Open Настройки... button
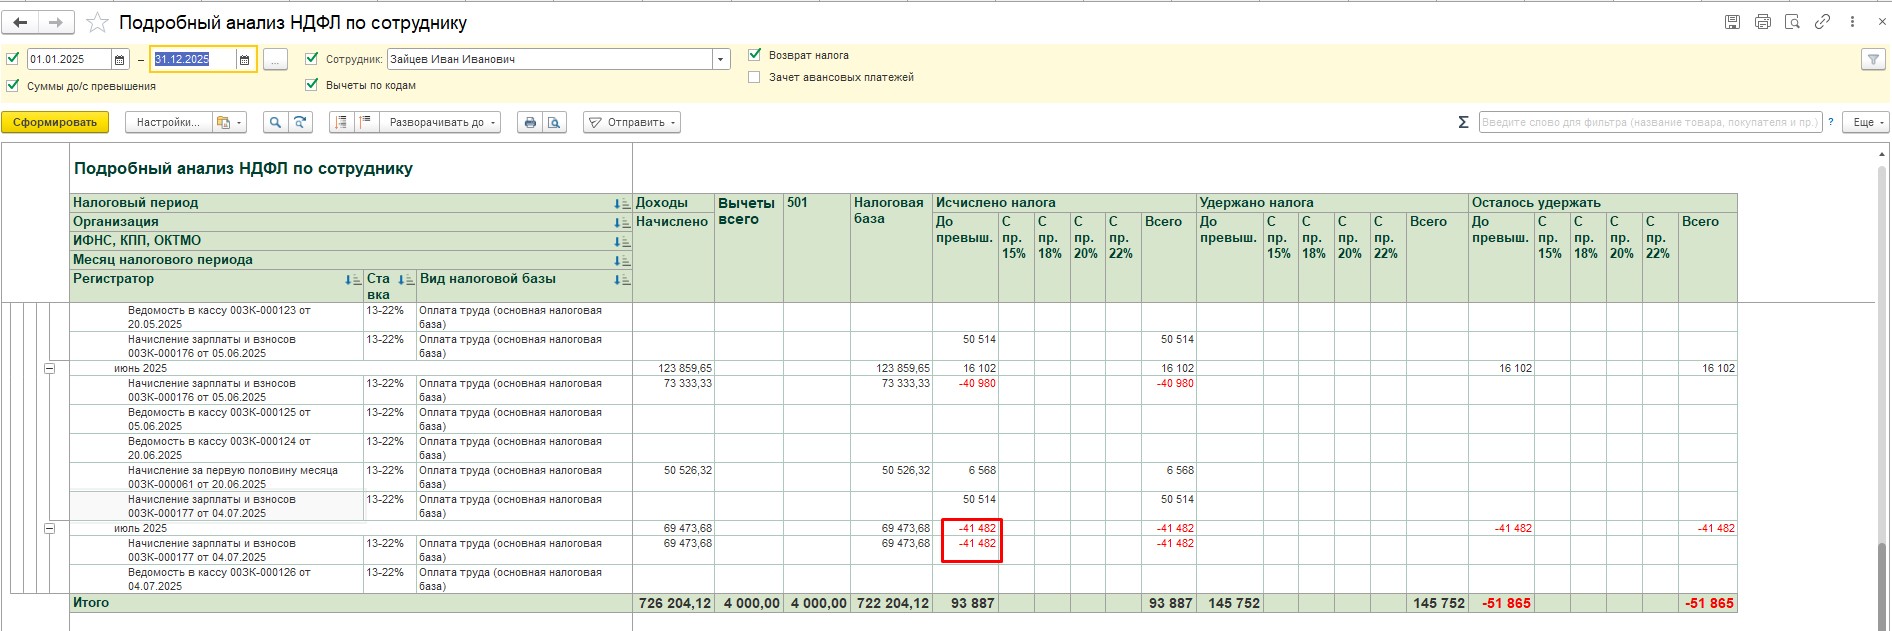Screen dimensions: 1892x631 (168, 122)
